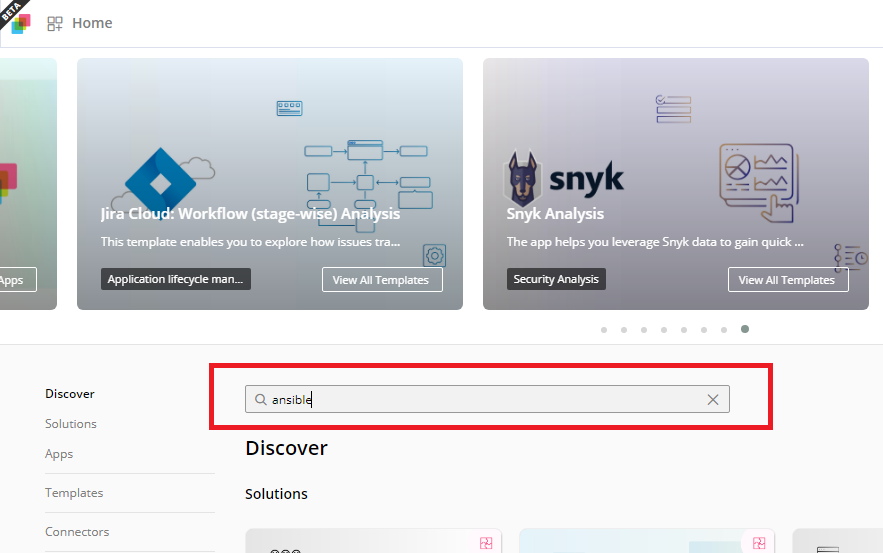Go to the first carousel dot
The image size is (883, 553).
(x=604, y=330)
